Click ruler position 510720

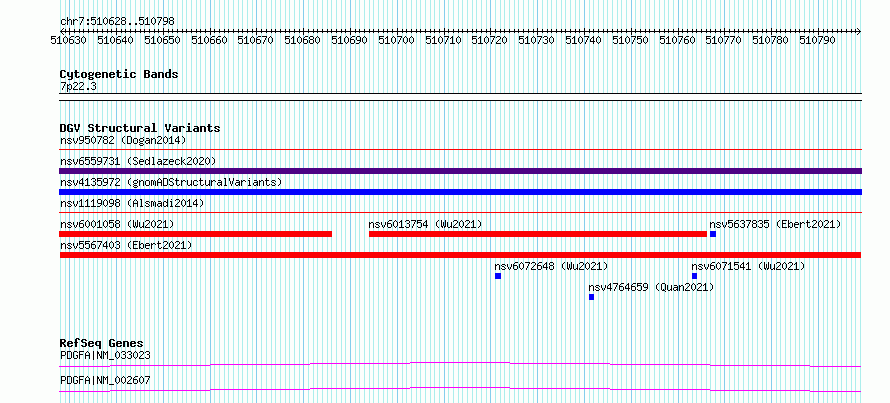tap(490, 40)
